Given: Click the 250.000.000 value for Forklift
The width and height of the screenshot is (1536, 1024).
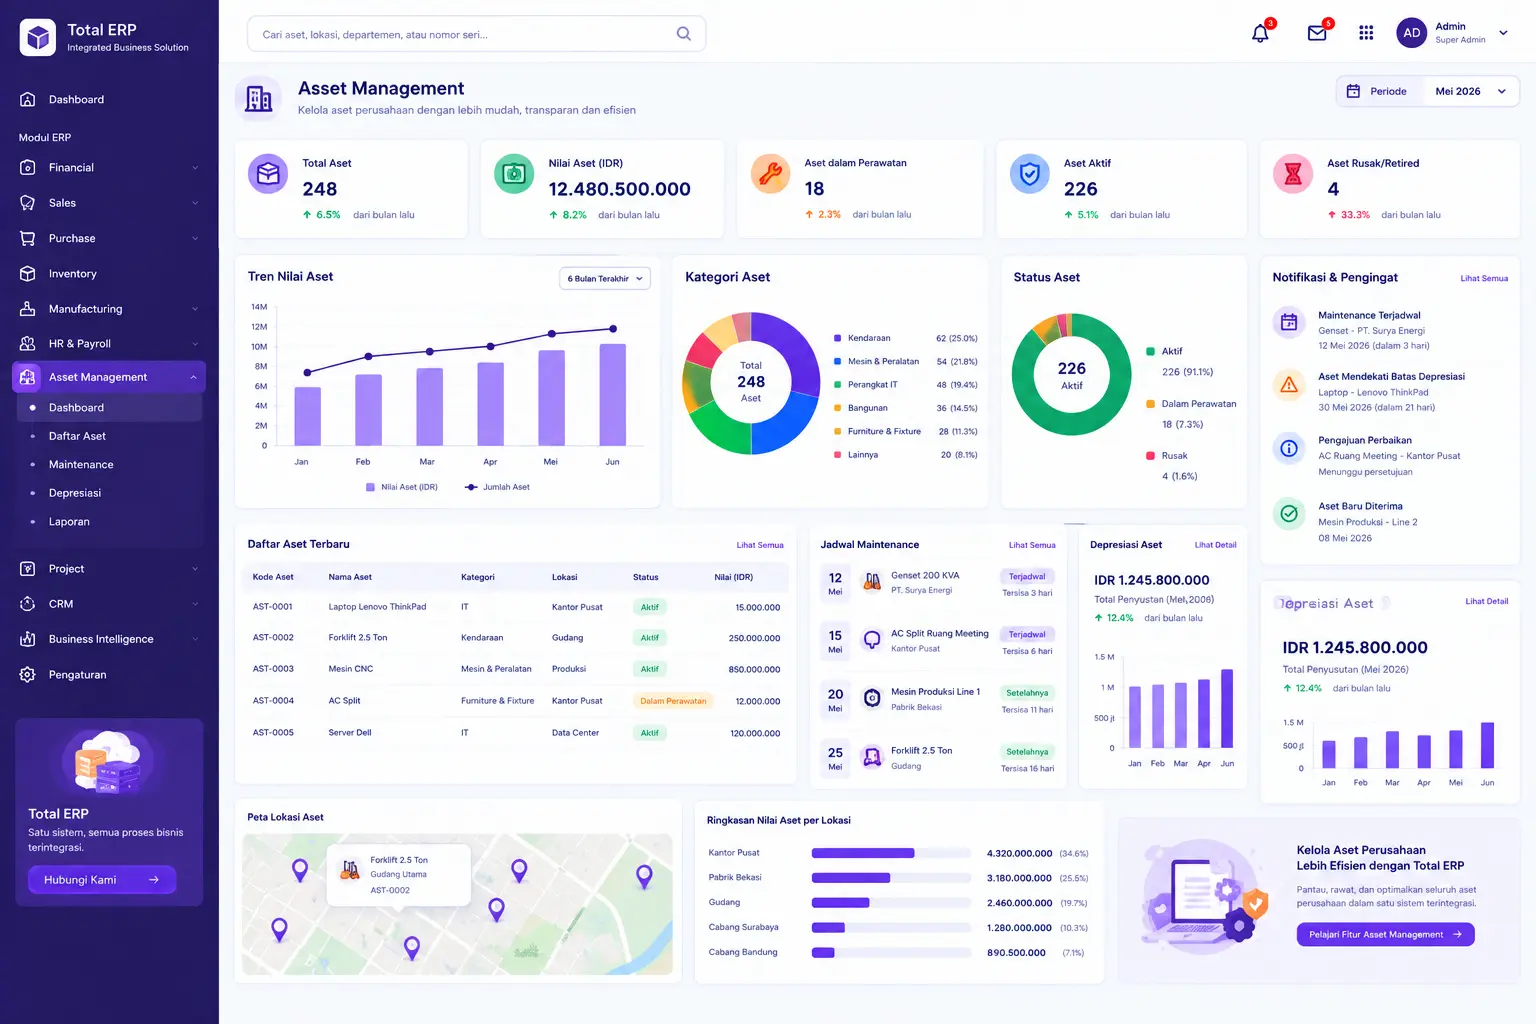Looking at the screenshot, I should (754, 638).
